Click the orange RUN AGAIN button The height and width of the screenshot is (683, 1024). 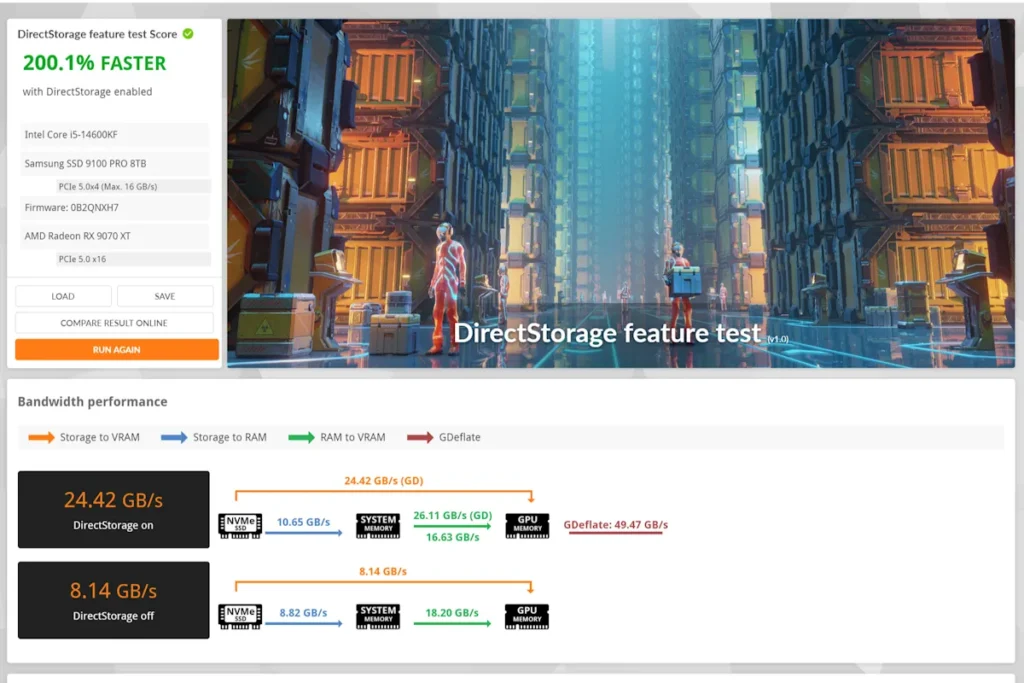coord(117,349)
